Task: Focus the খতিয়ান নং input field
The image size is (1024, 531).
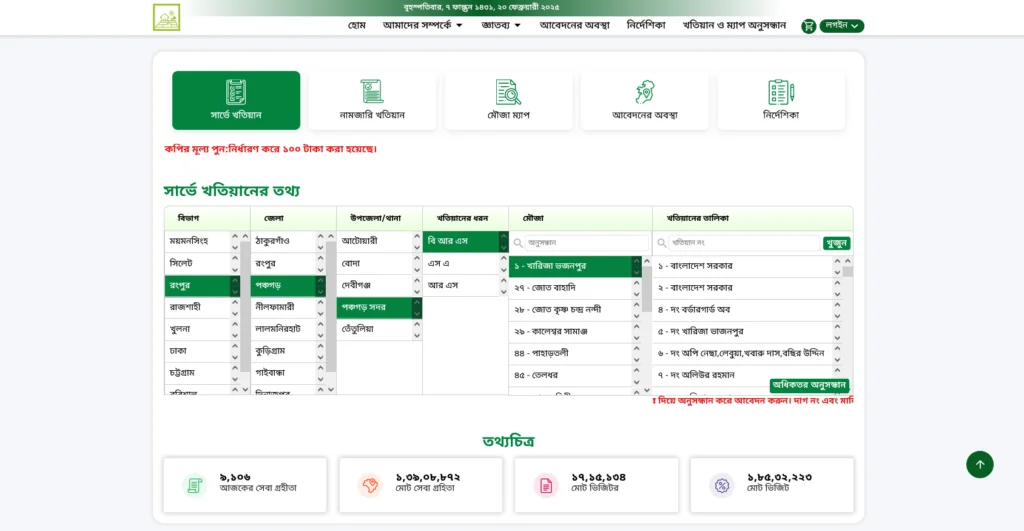Action: (744, 243)
